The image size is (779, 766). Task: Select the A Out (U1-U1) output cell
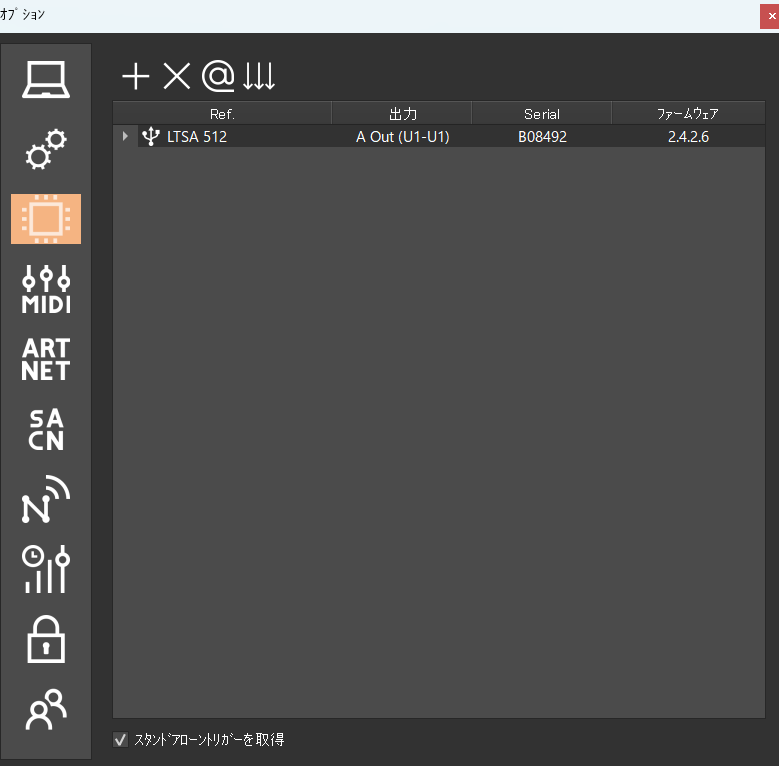coord(402,137)
